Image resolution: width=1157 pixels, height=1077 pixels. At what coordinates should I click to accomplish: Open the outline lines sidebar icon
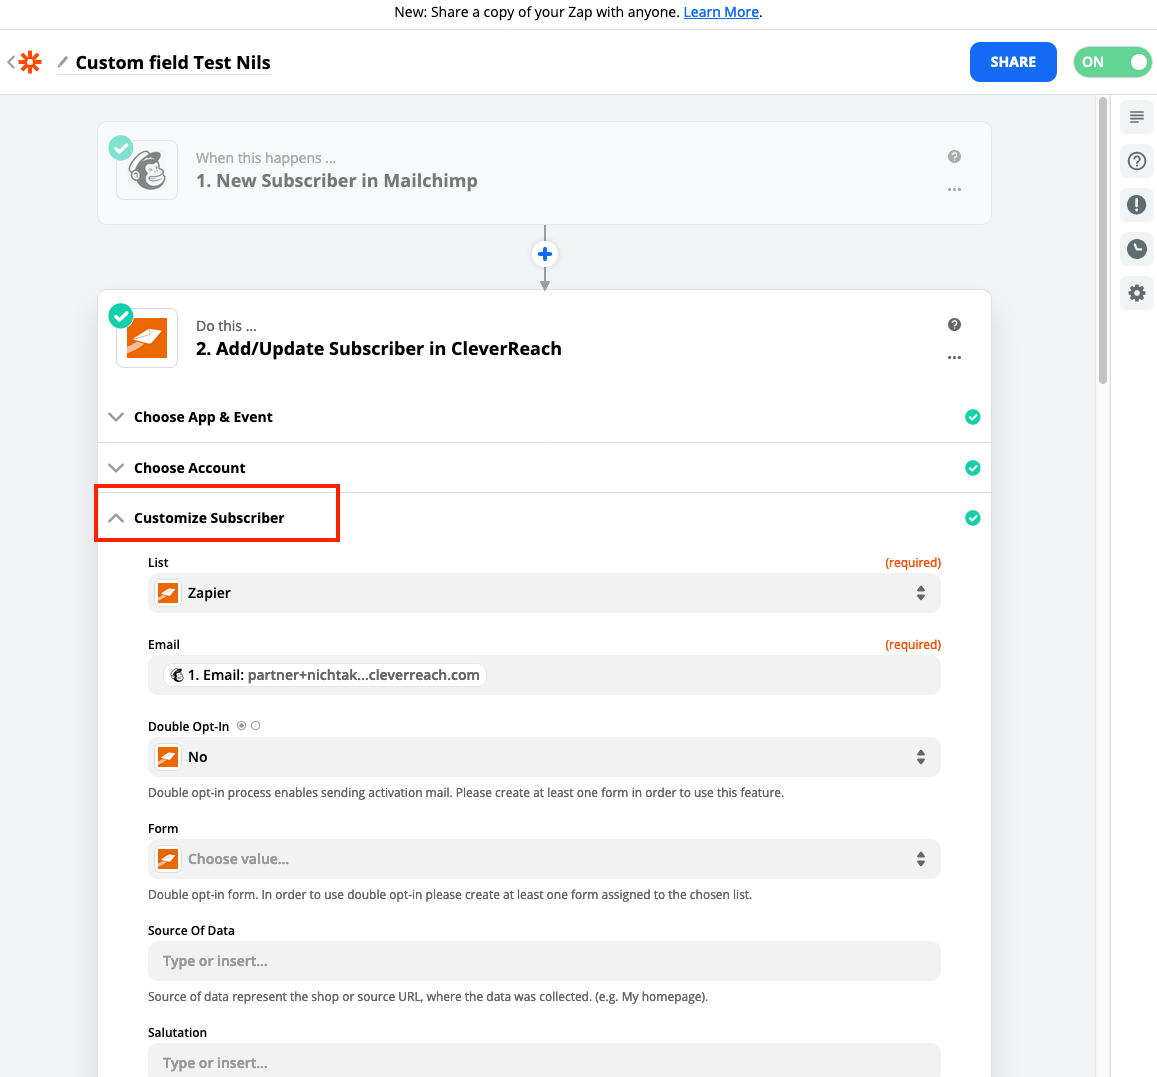[x=1136, y=117]
